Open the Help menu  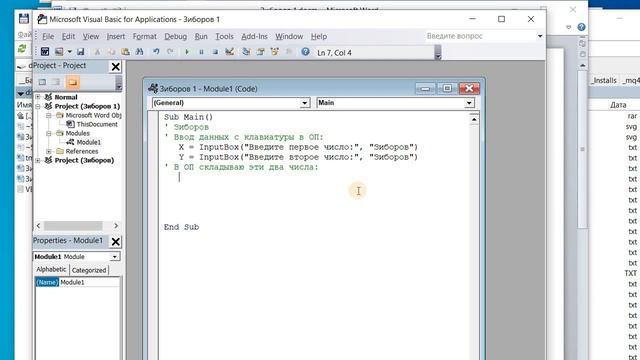click(319, 36)
